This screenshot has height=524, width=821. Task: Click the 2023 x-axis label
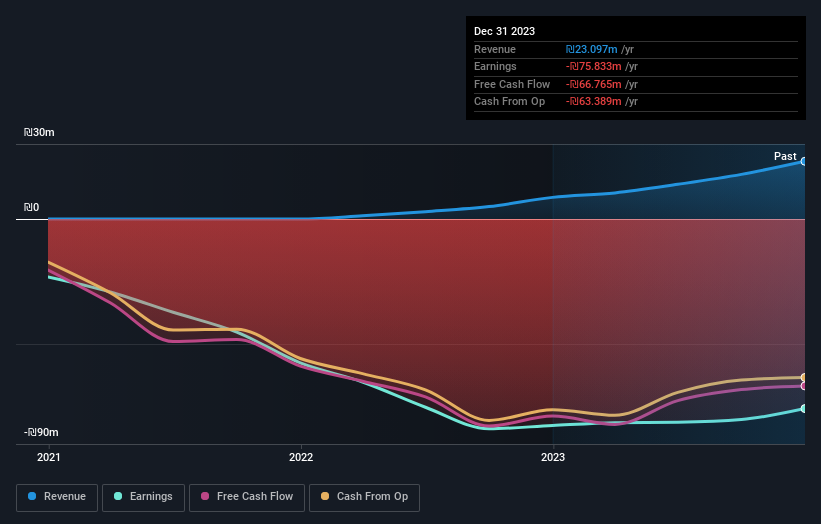click(x=553, y=458)
